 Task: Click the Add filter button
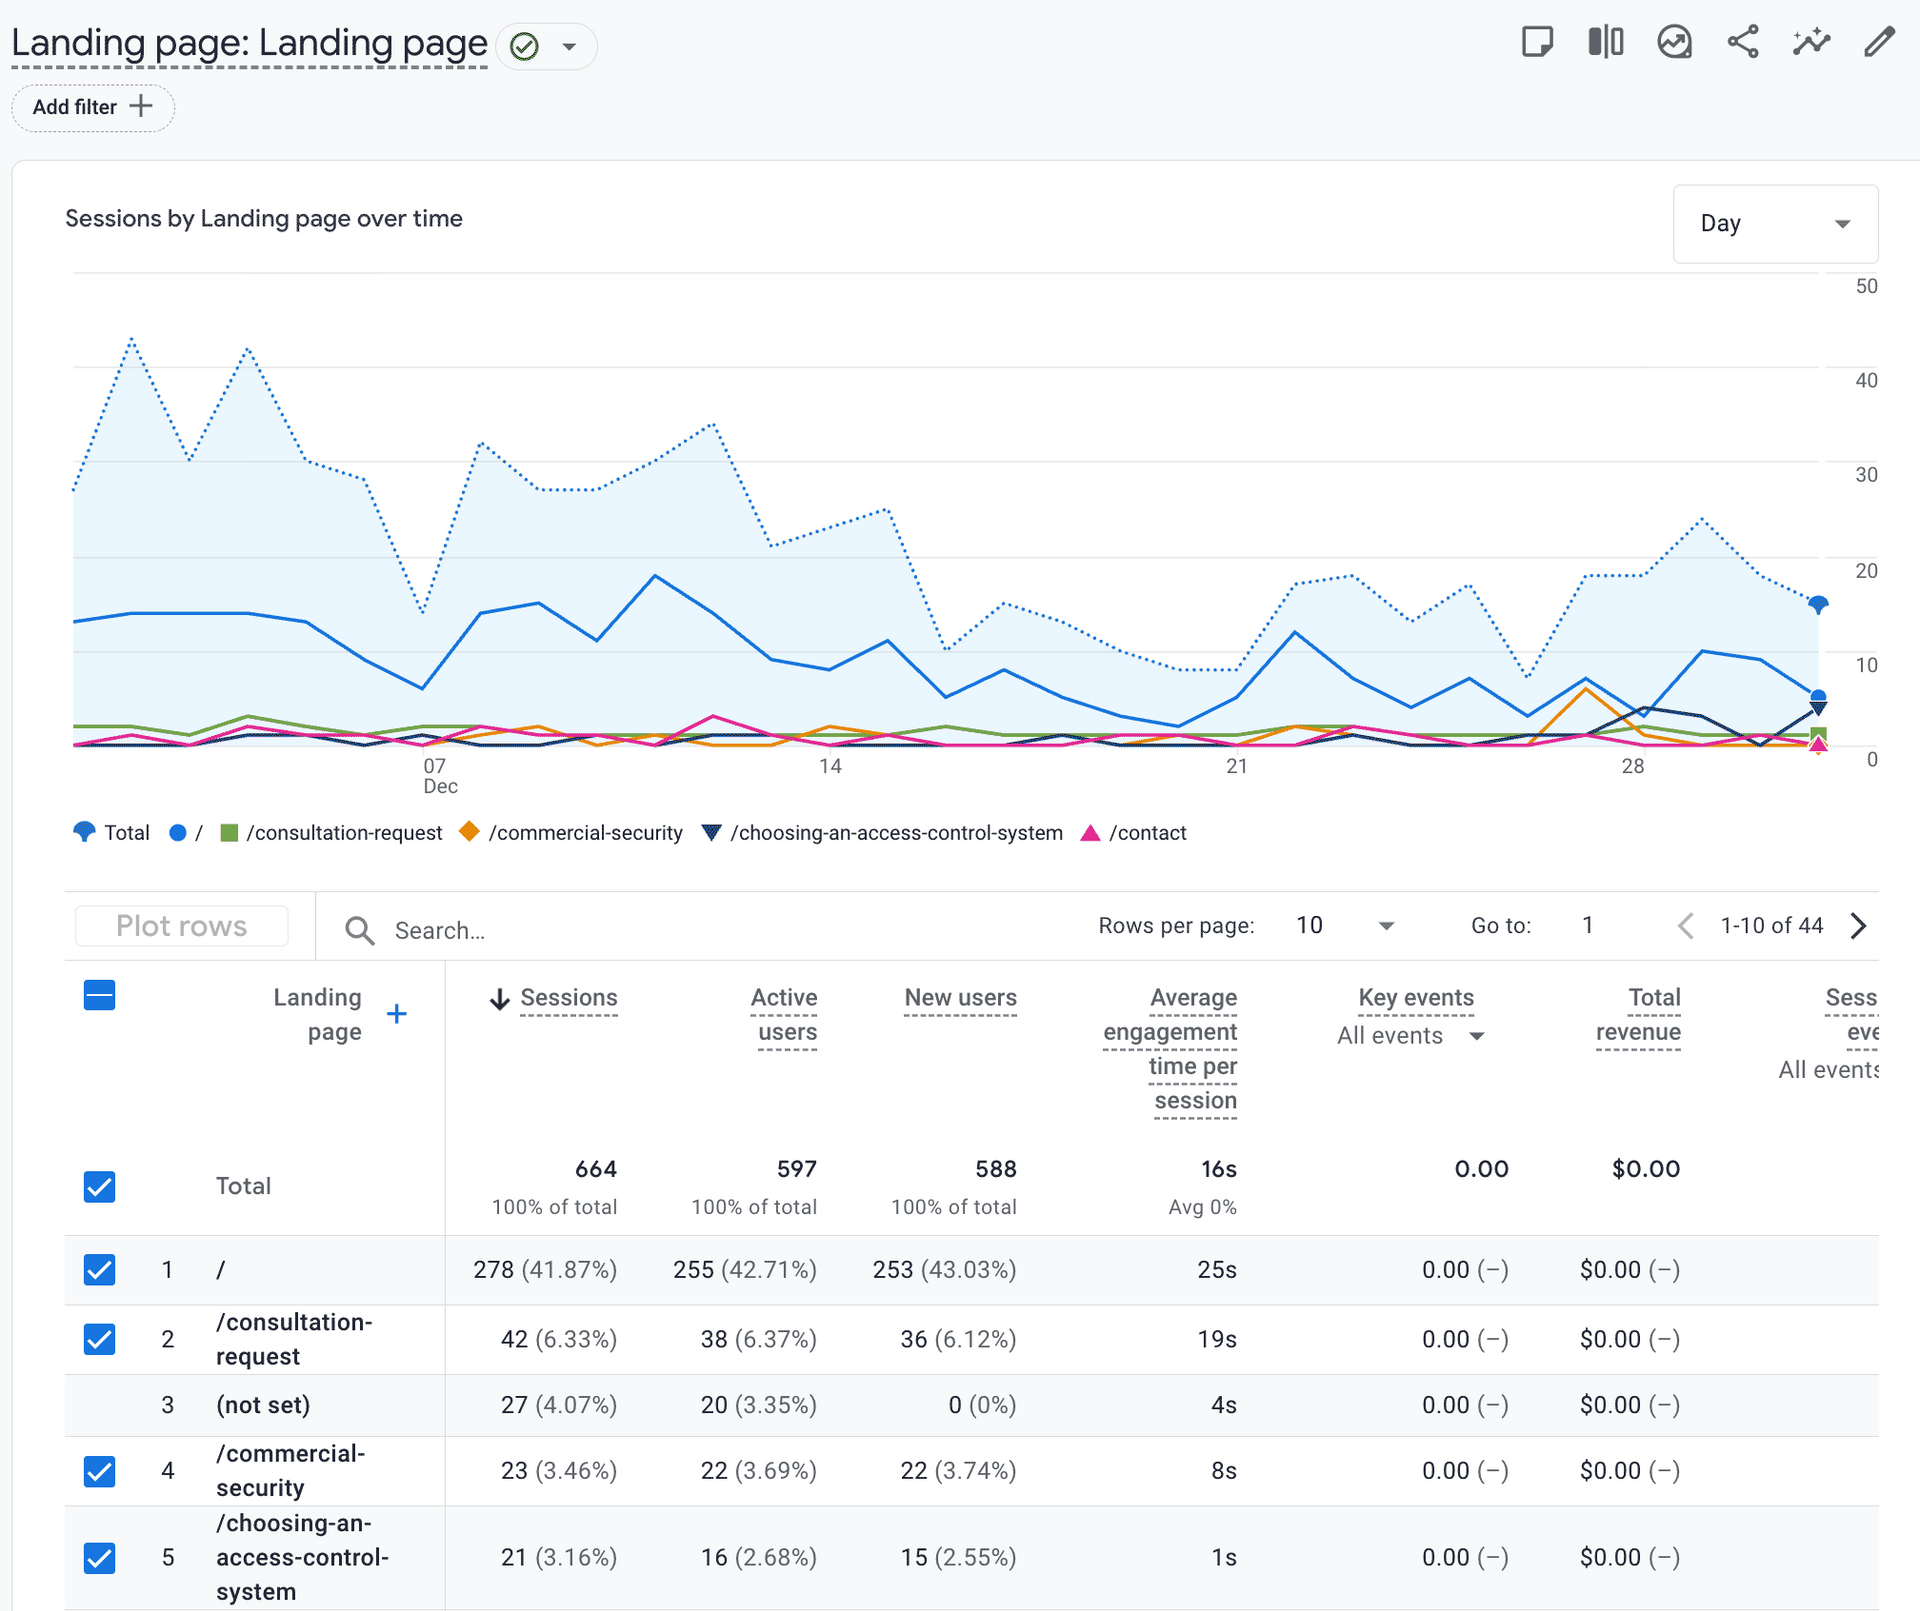93,107
